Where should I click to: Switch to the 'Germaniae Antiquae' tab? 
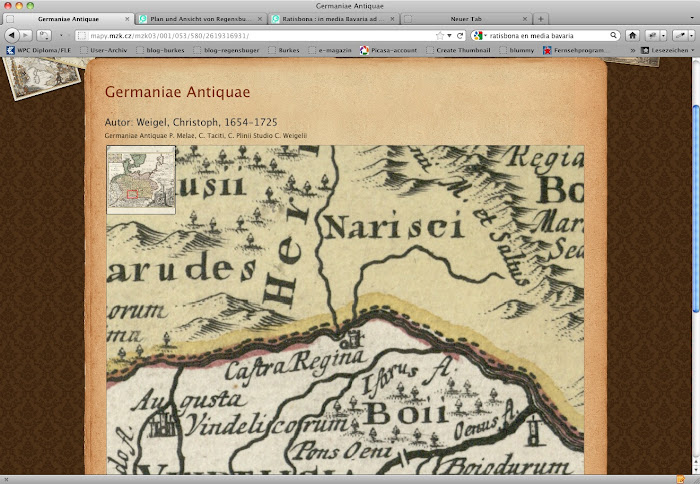coord(68,19)
